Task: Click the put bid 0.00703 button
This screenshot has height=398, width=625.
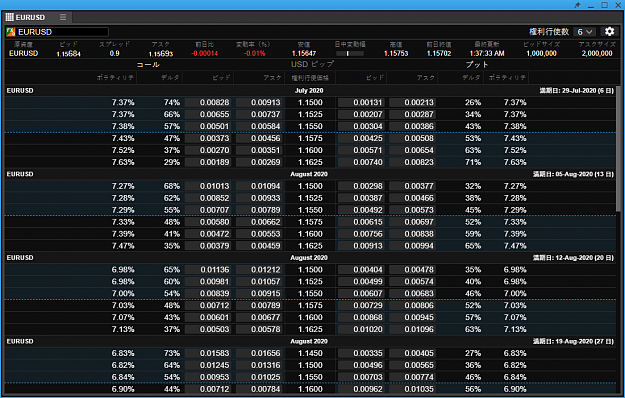Action: tap(361, 377)
